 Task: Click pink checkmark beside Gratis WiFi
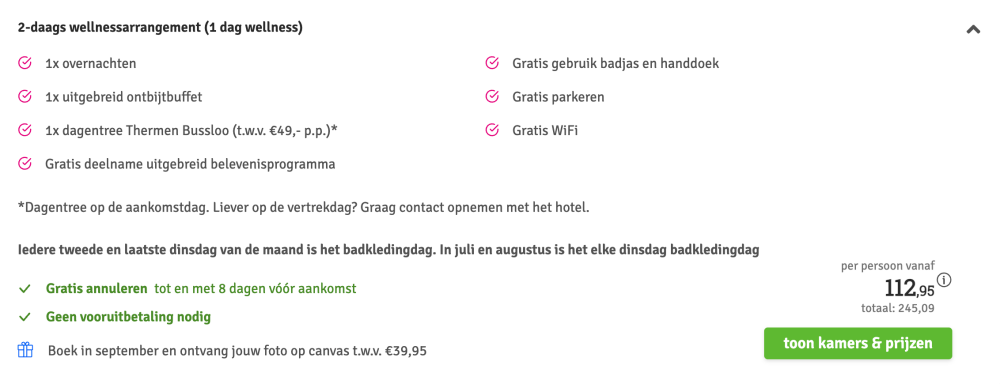(492, 130)
